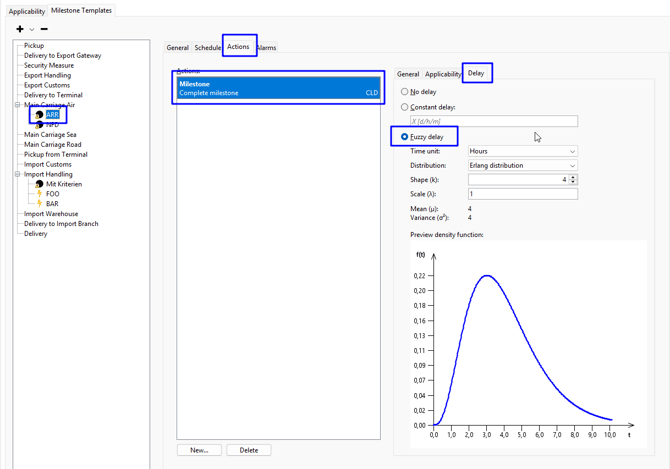Click the lightning icon next to FOO
The height and width of the screenshot is (469, 670).
[39, 193]
